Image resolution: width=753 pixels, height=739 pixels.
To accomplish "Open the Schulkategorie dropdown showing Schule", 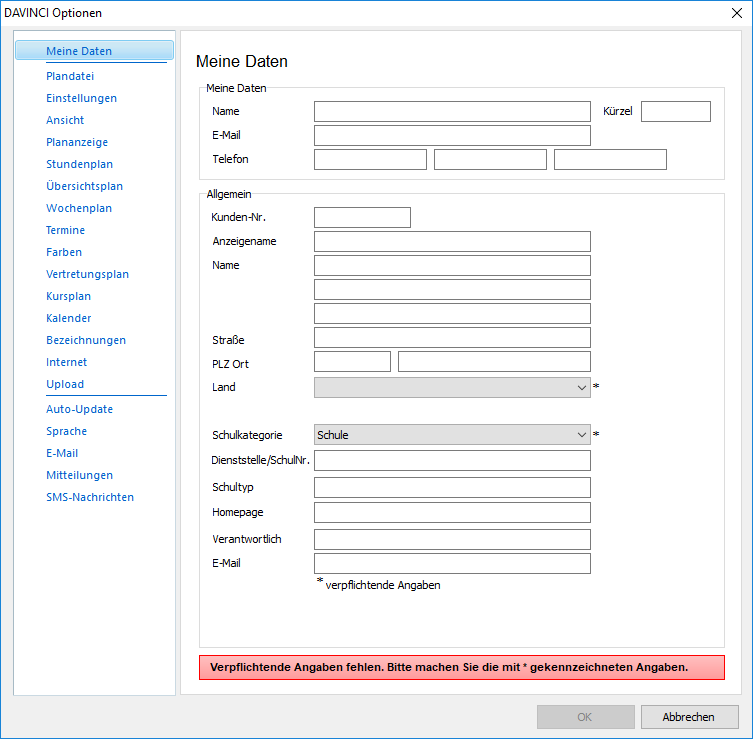I will tap(452, 435).
